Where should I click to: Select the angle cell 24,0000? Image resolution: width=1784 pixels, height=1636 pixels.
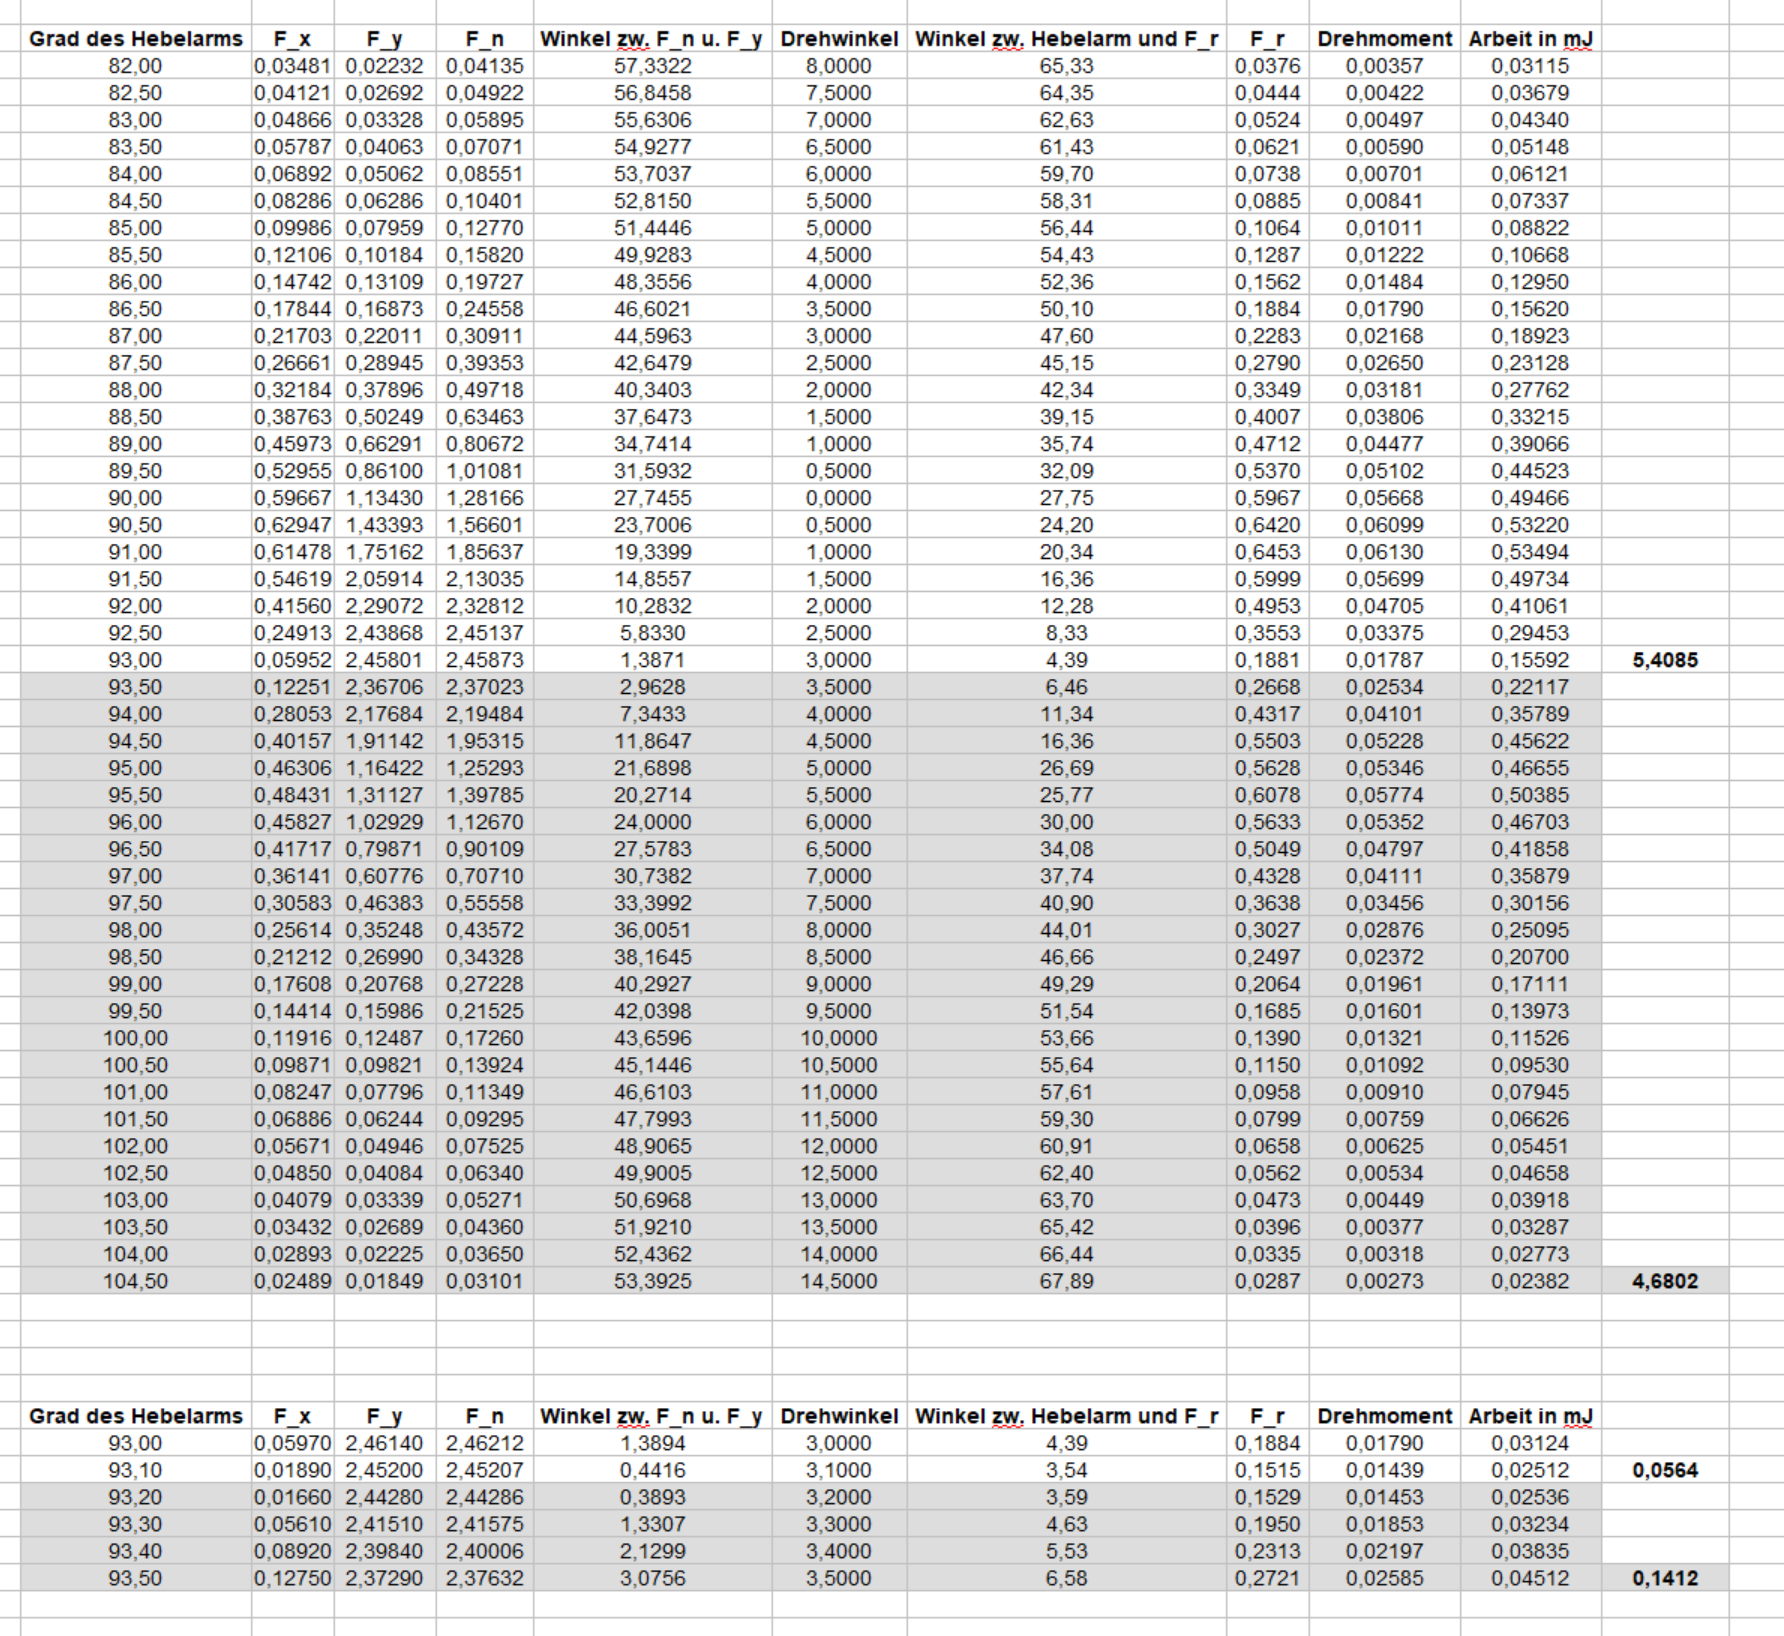[x=652, y=822]
